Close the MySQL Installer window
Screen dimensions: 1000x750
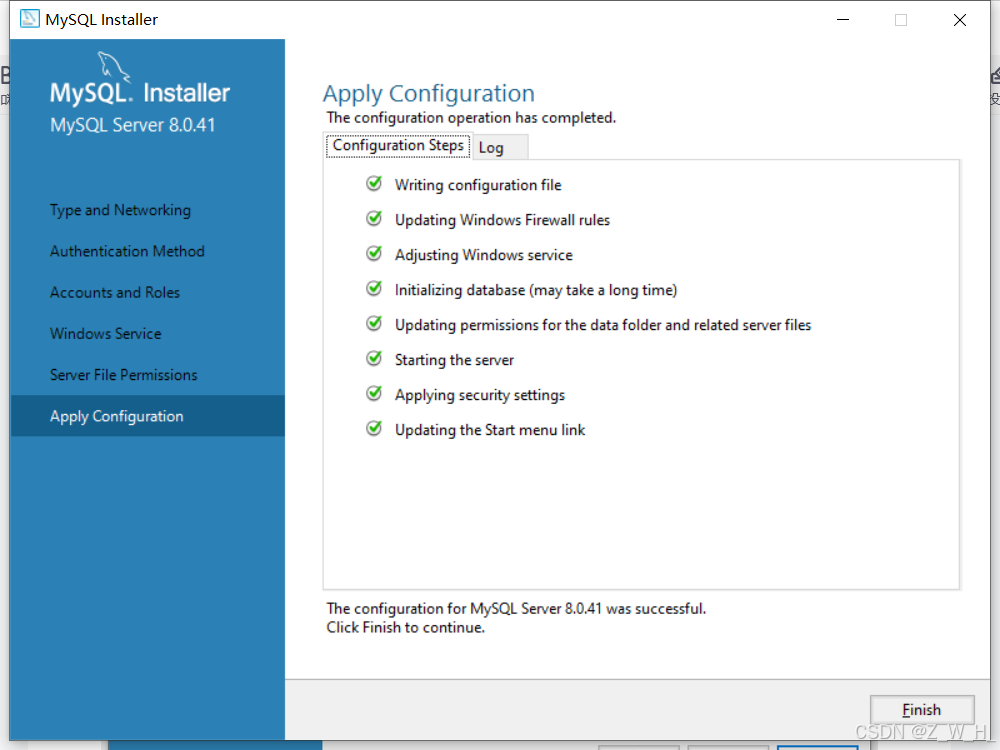coord(960,20)
